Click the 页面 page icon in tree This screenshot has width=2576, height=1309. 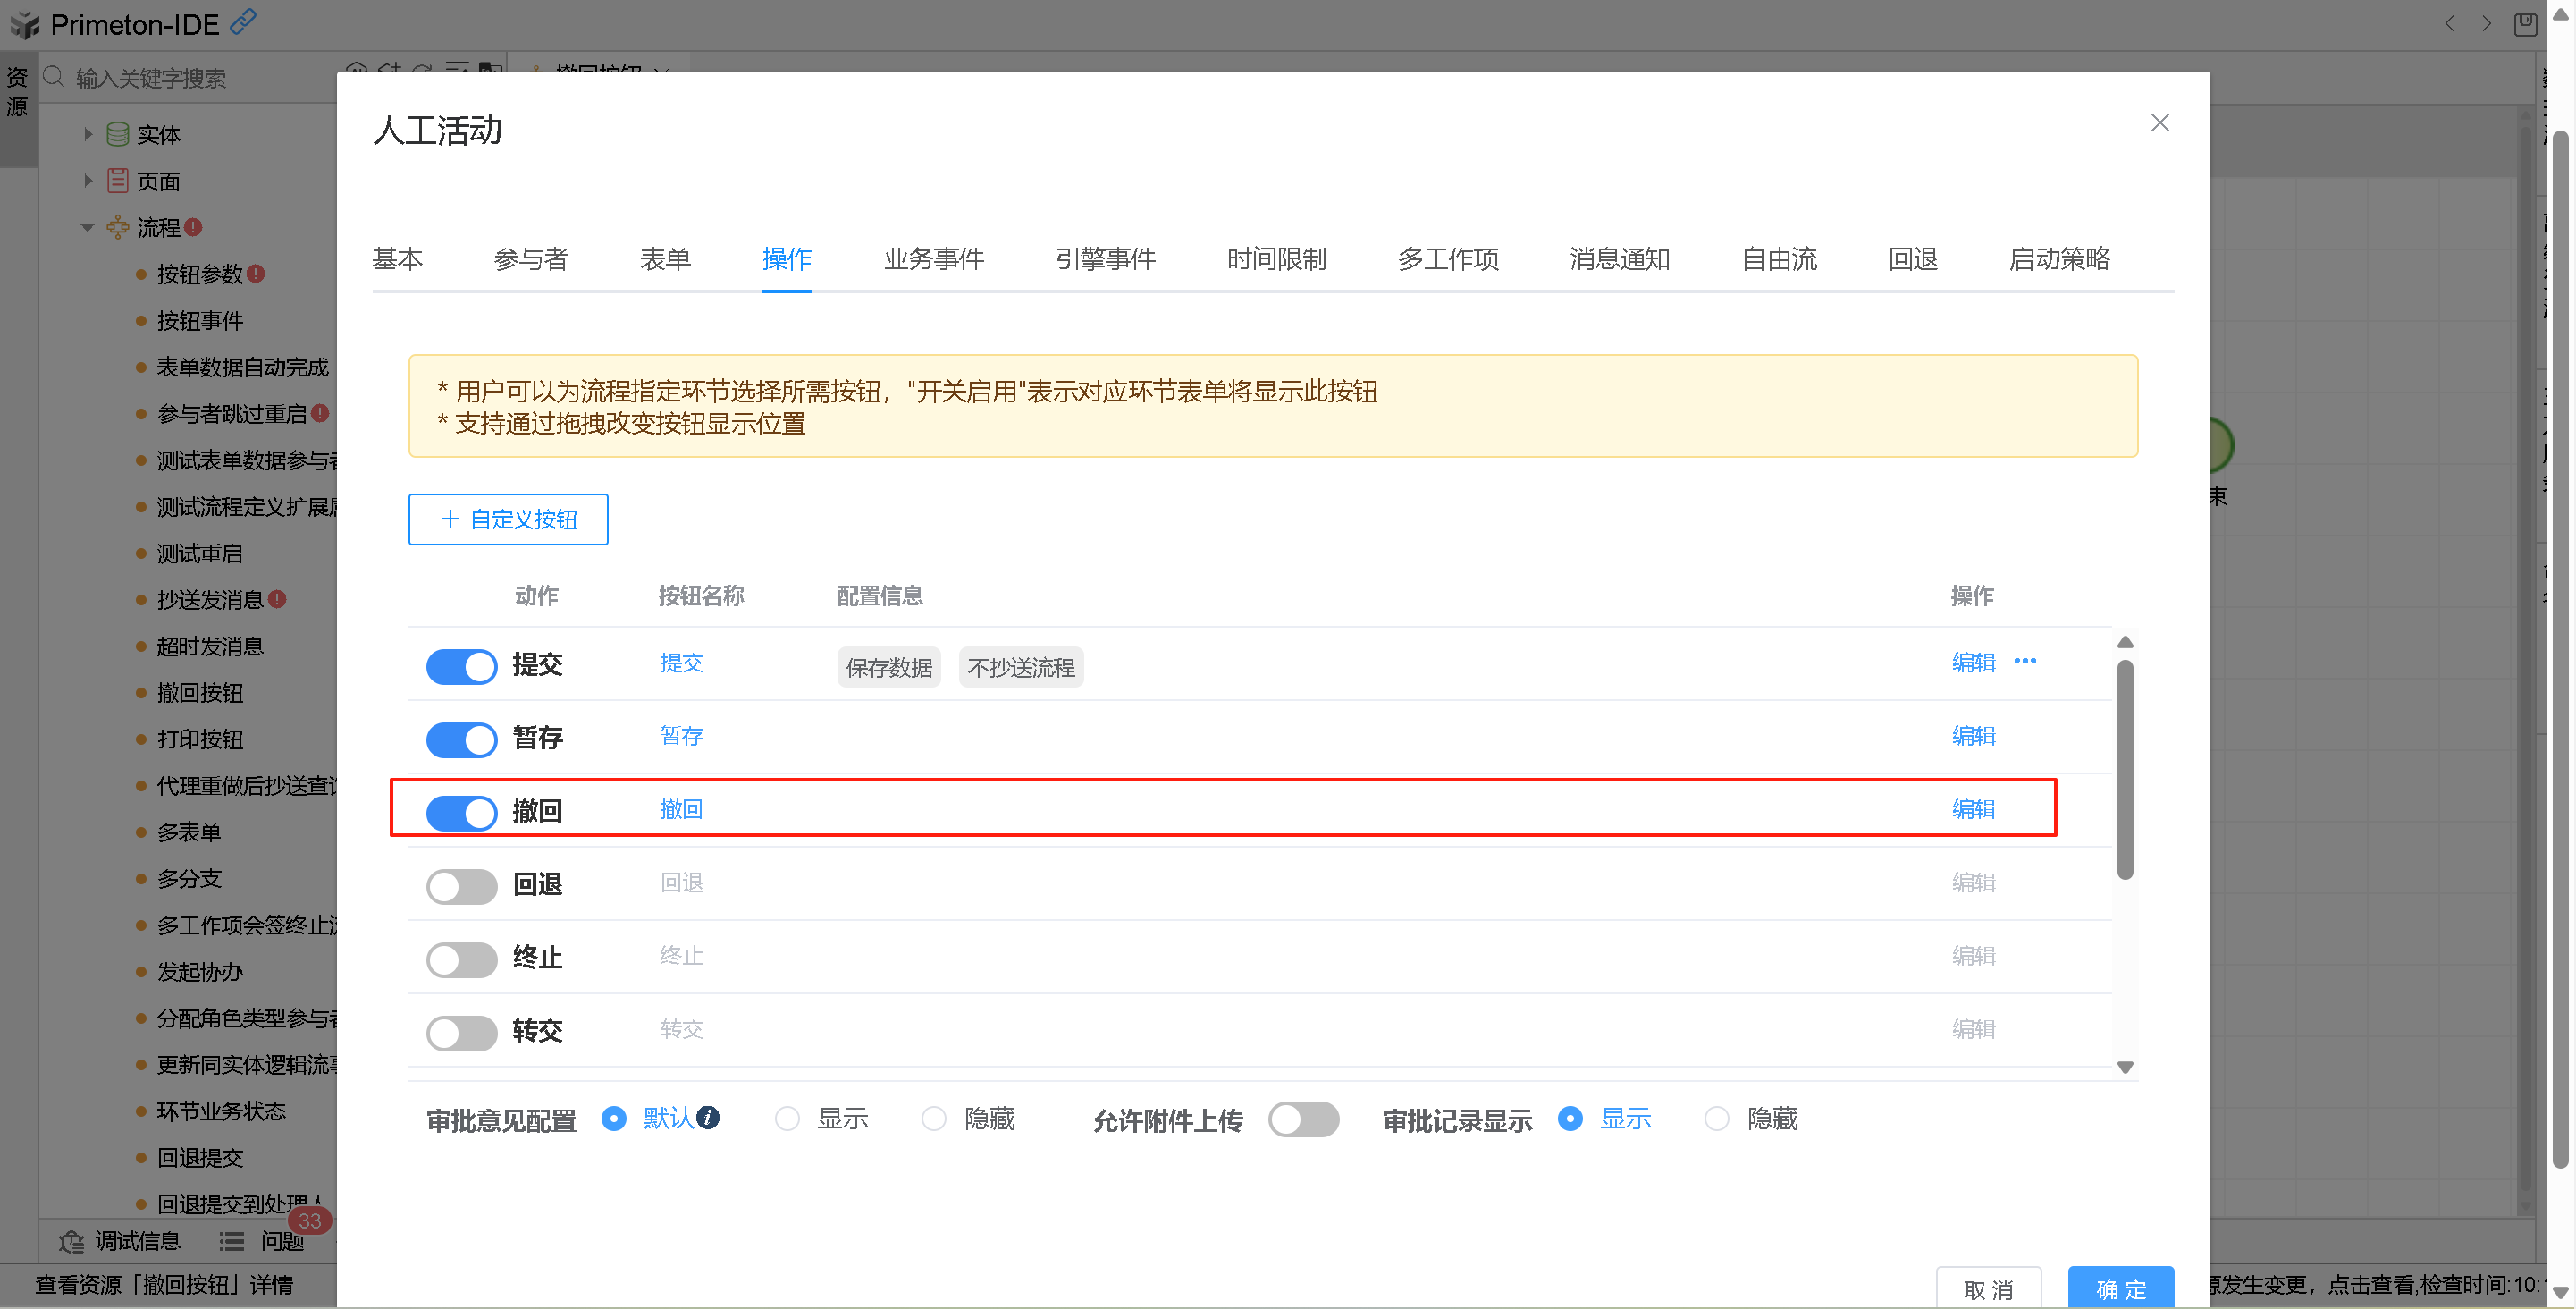(117, 181)
